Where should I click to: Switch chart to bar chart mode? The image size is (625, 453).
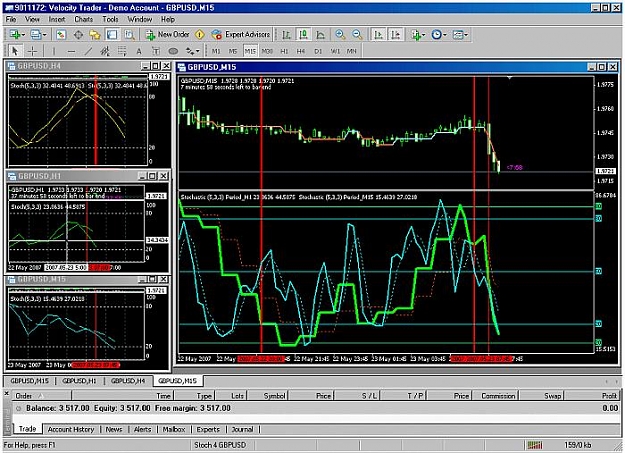point(286,35)
